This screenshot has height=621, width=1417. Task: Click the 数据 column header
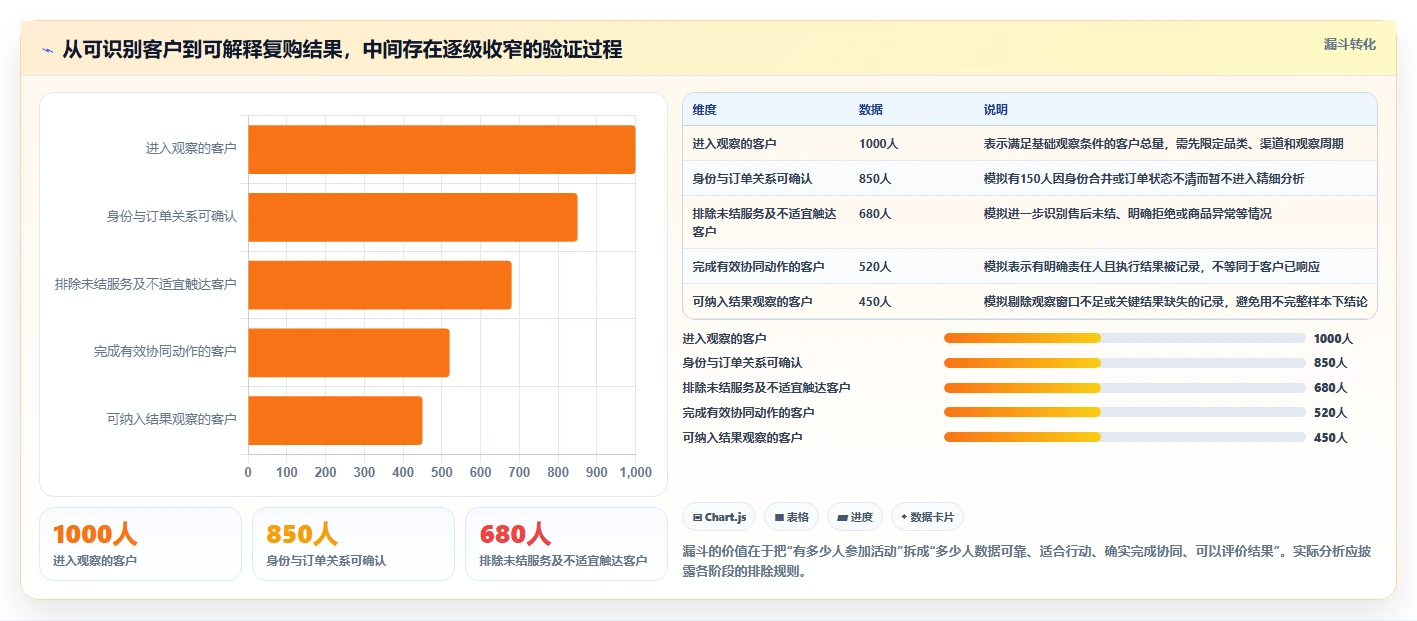coord(871,110)
